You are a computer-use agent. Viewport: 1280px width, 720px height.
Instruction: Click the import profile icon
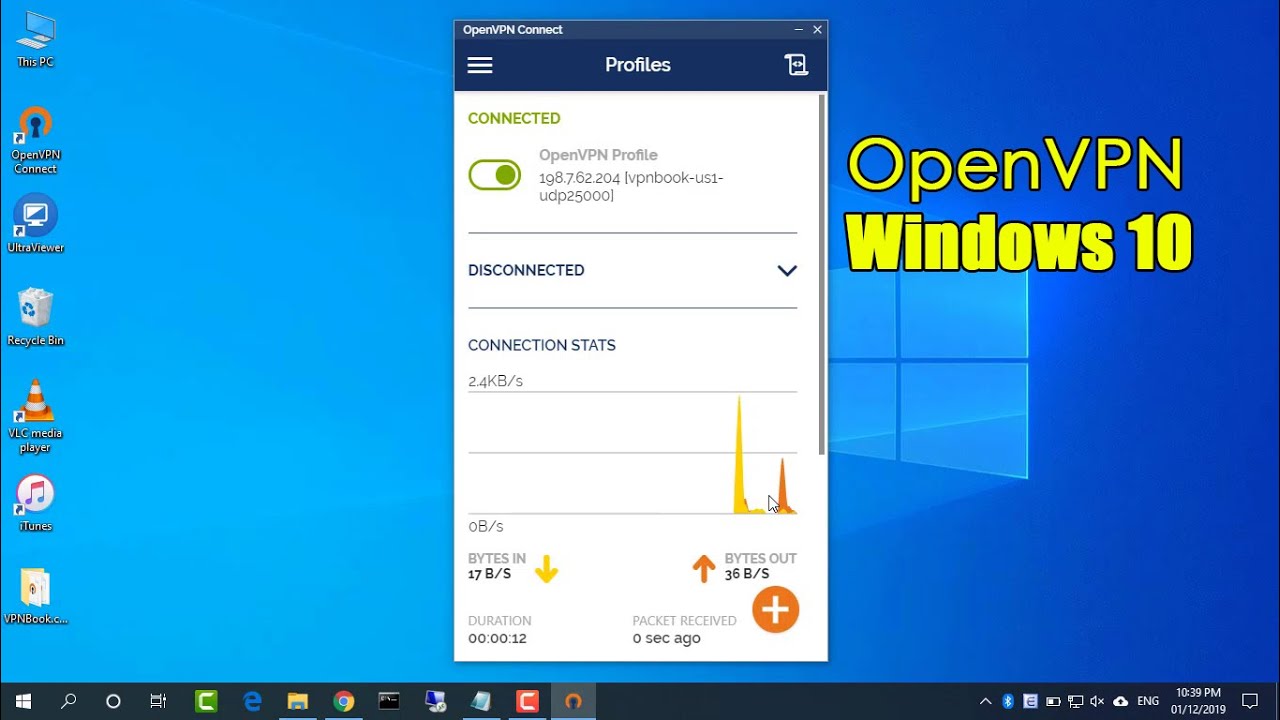click(x=796, y=65)
